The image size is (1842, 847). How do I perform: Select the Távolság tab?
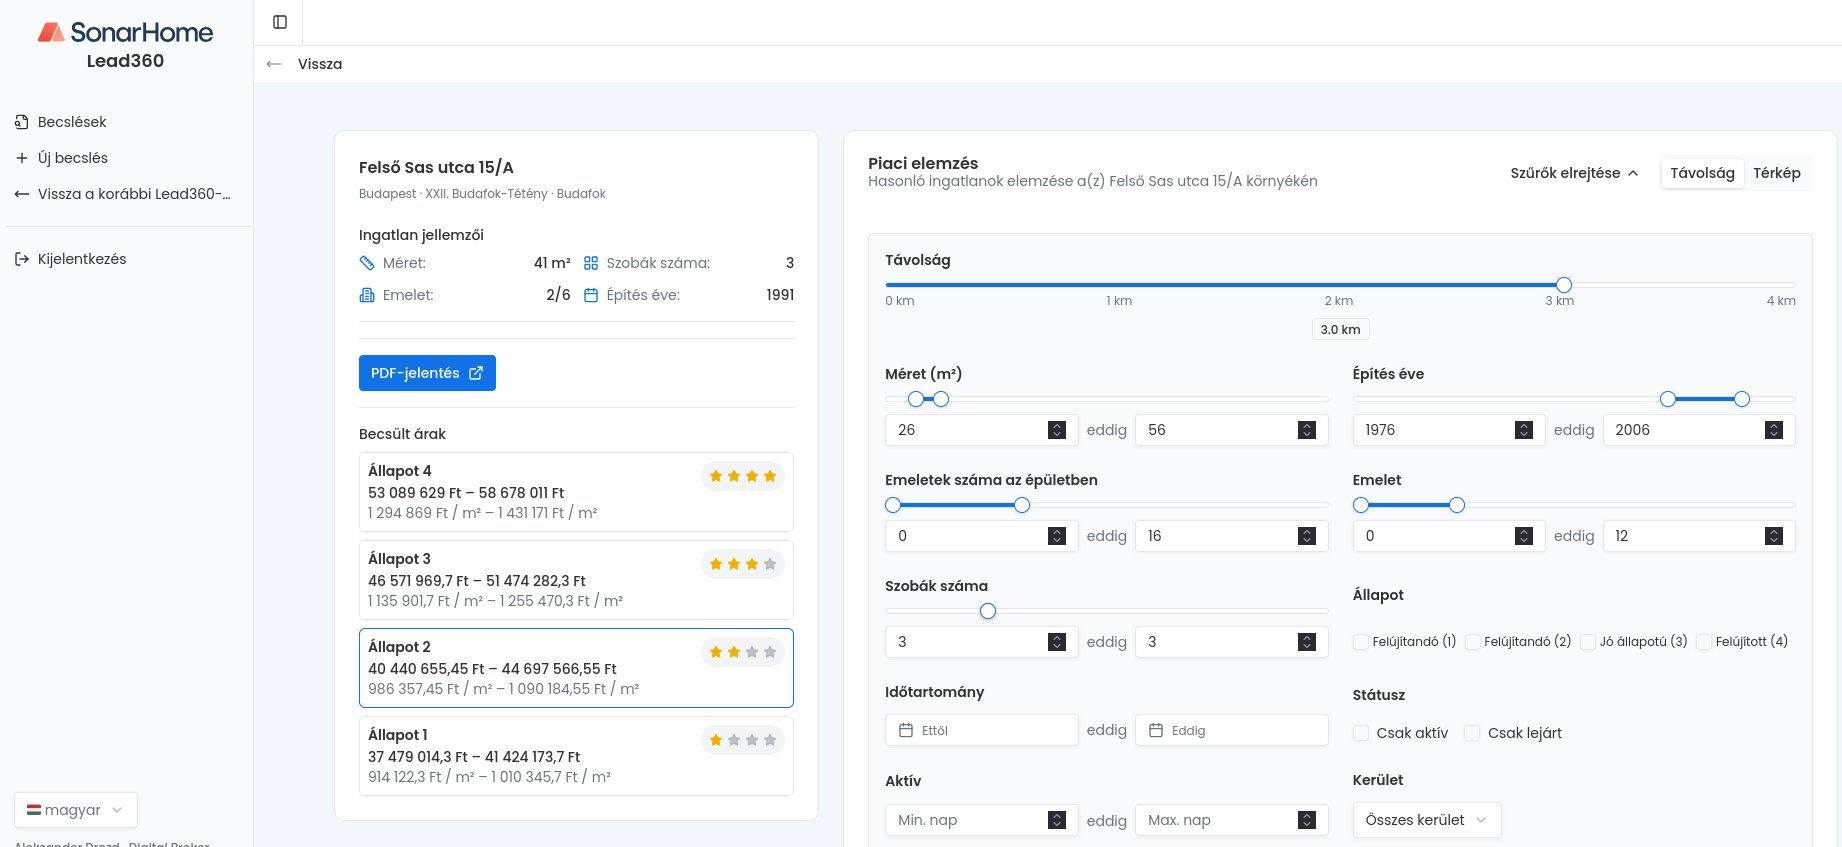[x=1702, y=173]
